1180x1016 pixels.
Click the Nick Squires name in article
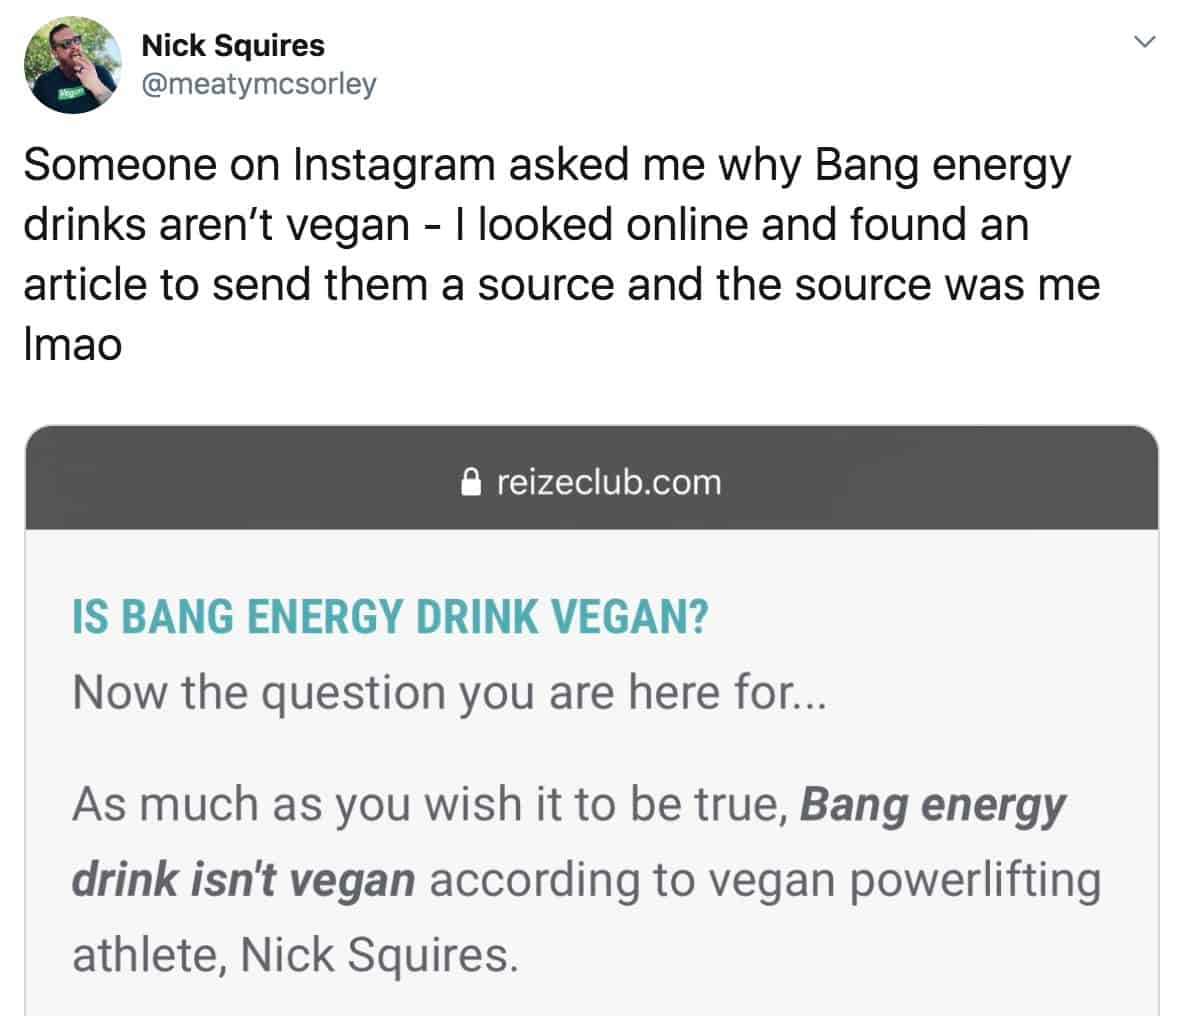point(379,954)
